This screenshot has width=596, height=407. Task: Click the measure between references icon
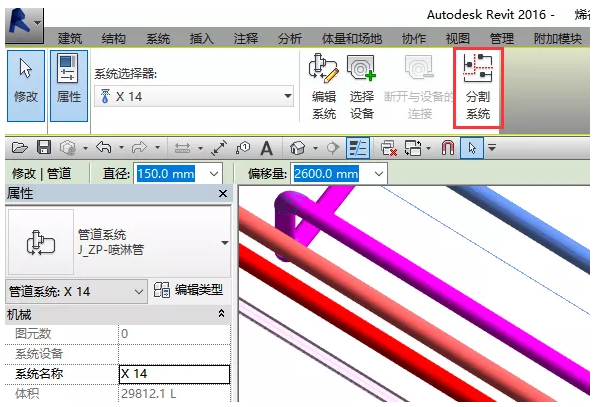coord(182,148)
